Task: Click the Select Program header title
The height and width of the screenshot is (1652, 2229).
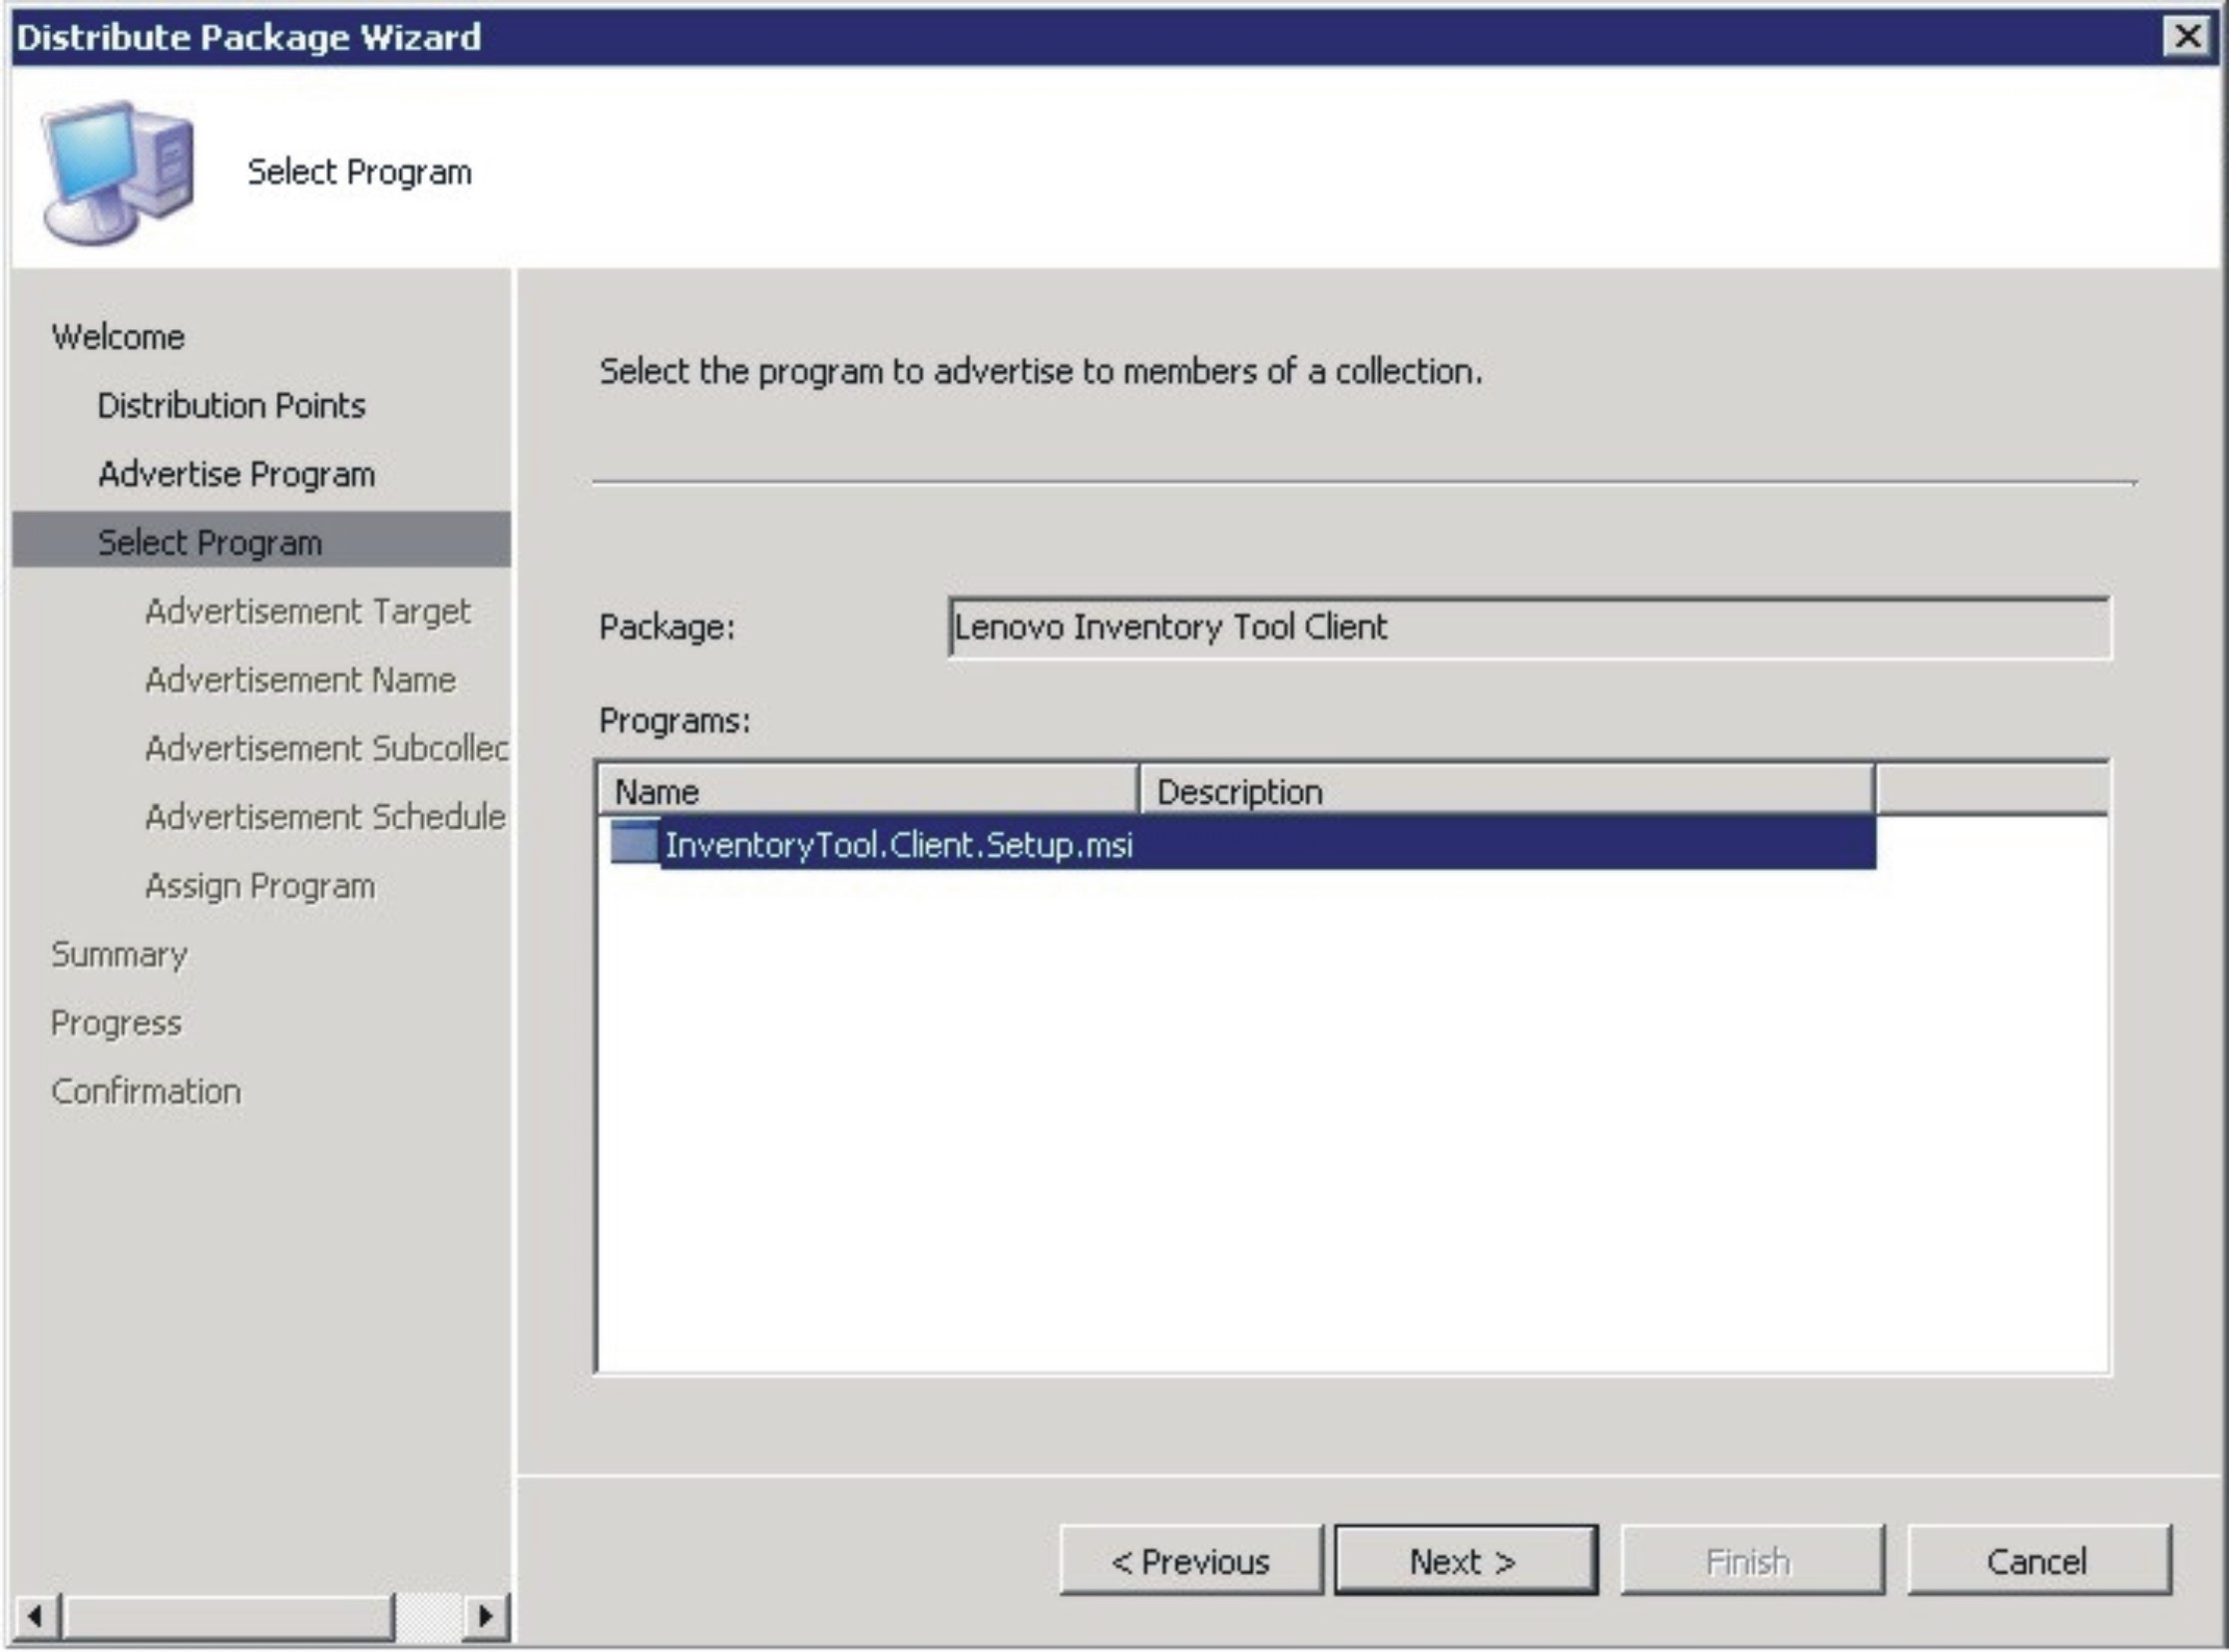Action: click(359, 172)
